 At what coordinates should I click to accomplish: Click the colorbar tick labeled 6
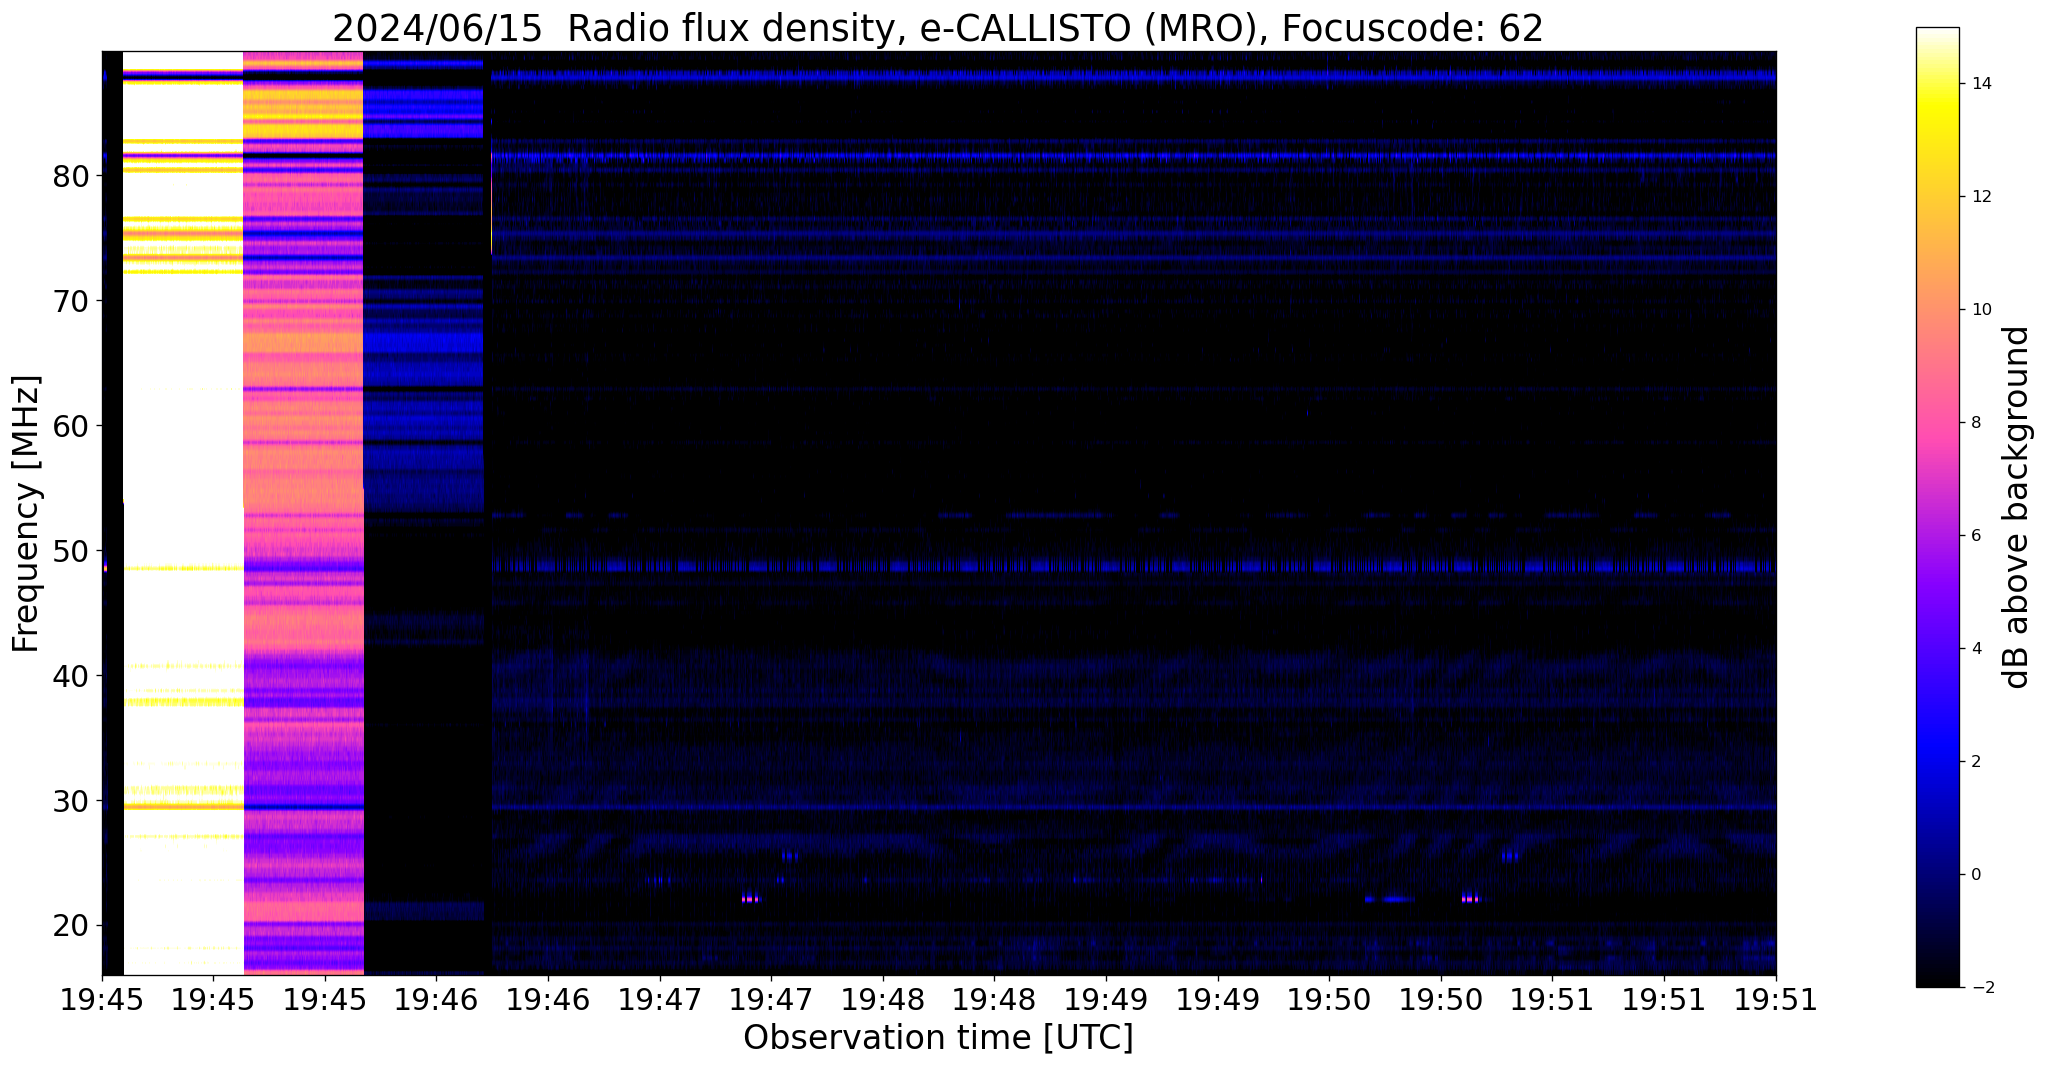pos(1975,536)
